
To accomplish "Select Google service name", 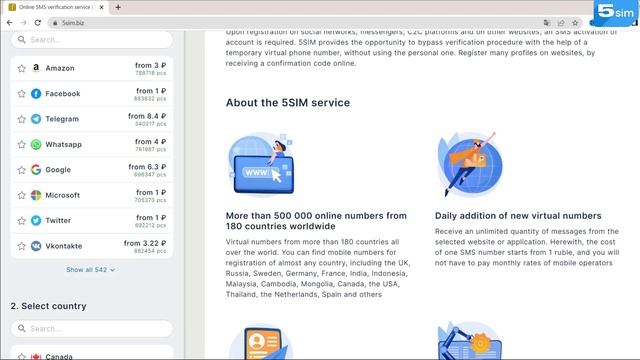I will click(x=58, y=170).
